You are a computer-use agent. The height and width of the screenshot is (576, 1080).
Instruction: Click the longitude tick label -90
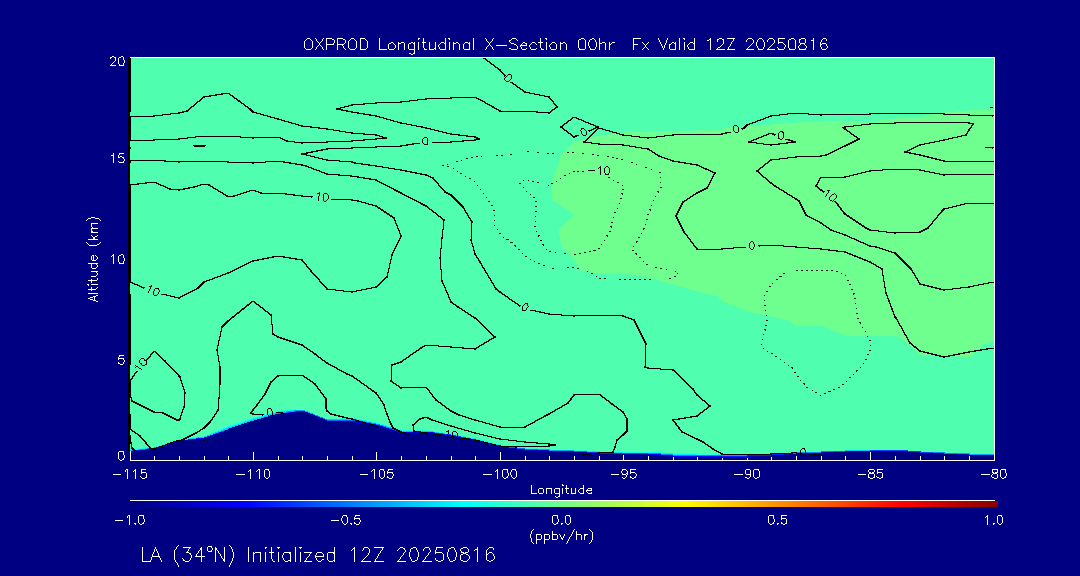pos(747,474)
